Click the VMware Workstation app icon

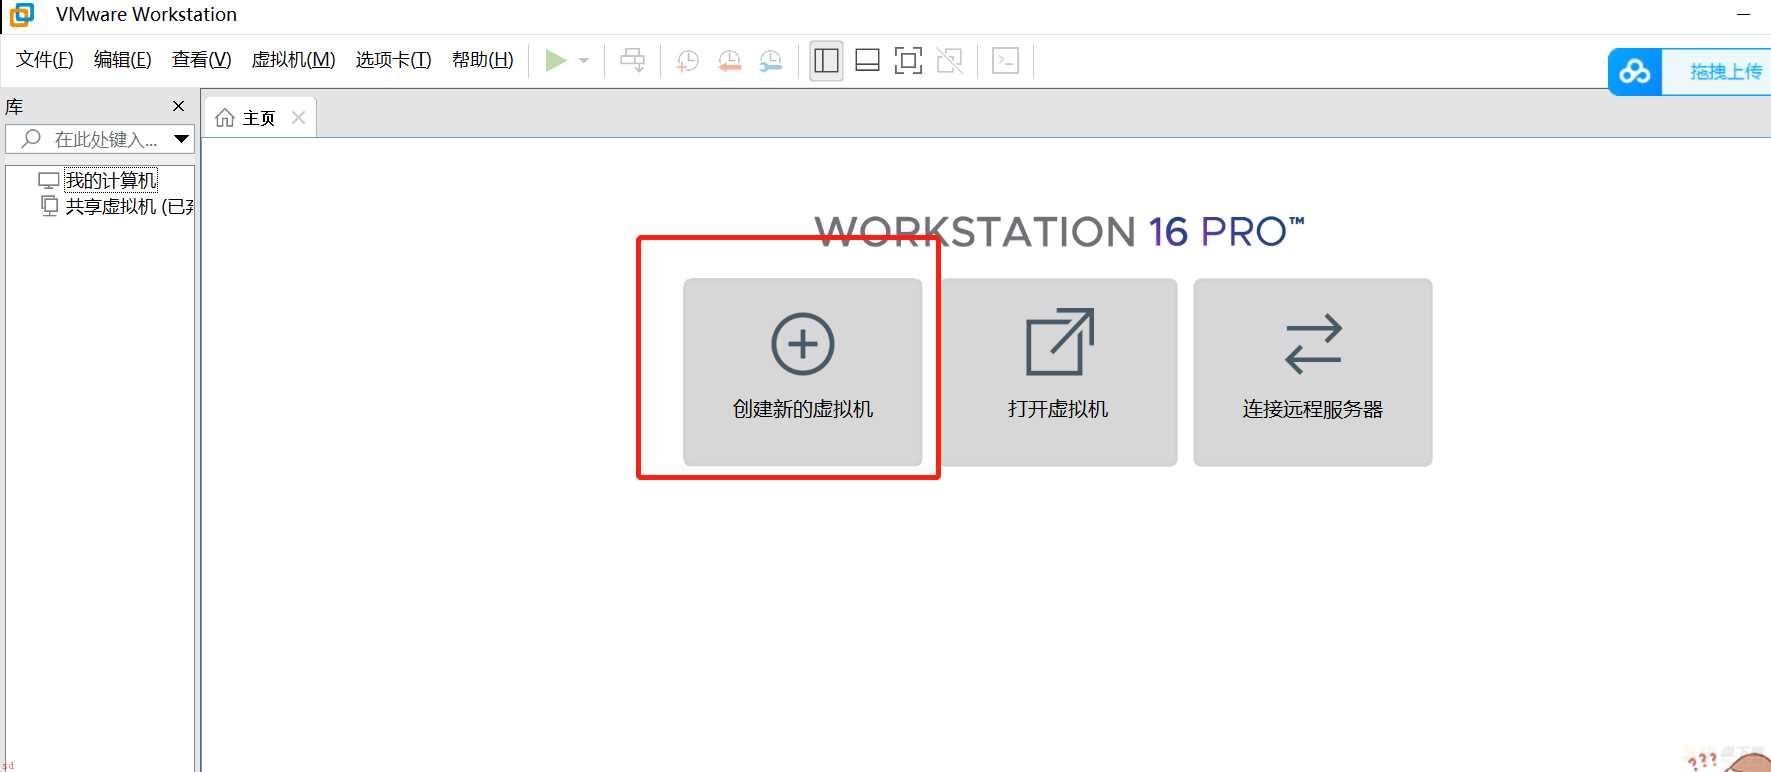coord(21,14)
